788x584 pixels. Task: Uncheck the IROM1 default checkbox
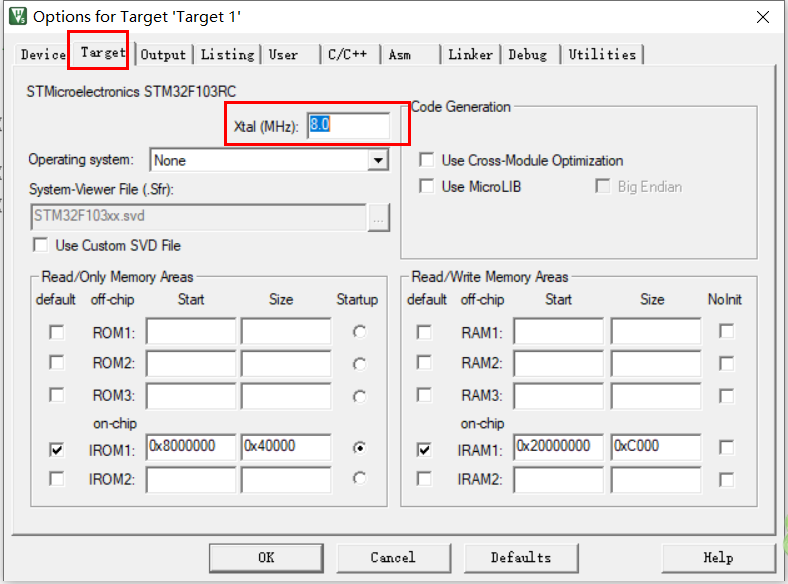pyautogui.click(x=57, y=449)
